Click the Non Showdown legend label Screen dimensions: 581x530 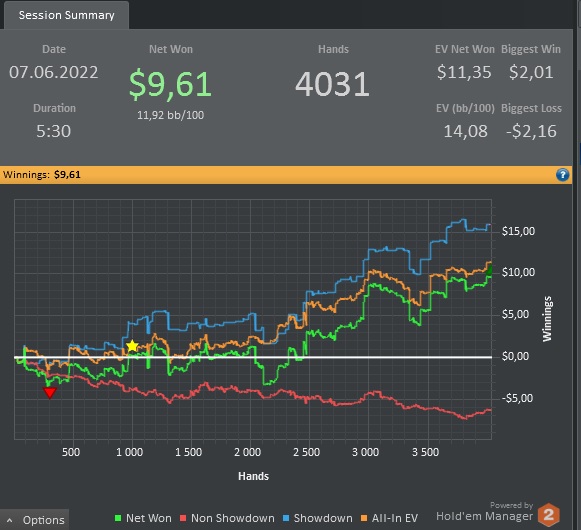[x=233, y=518]
